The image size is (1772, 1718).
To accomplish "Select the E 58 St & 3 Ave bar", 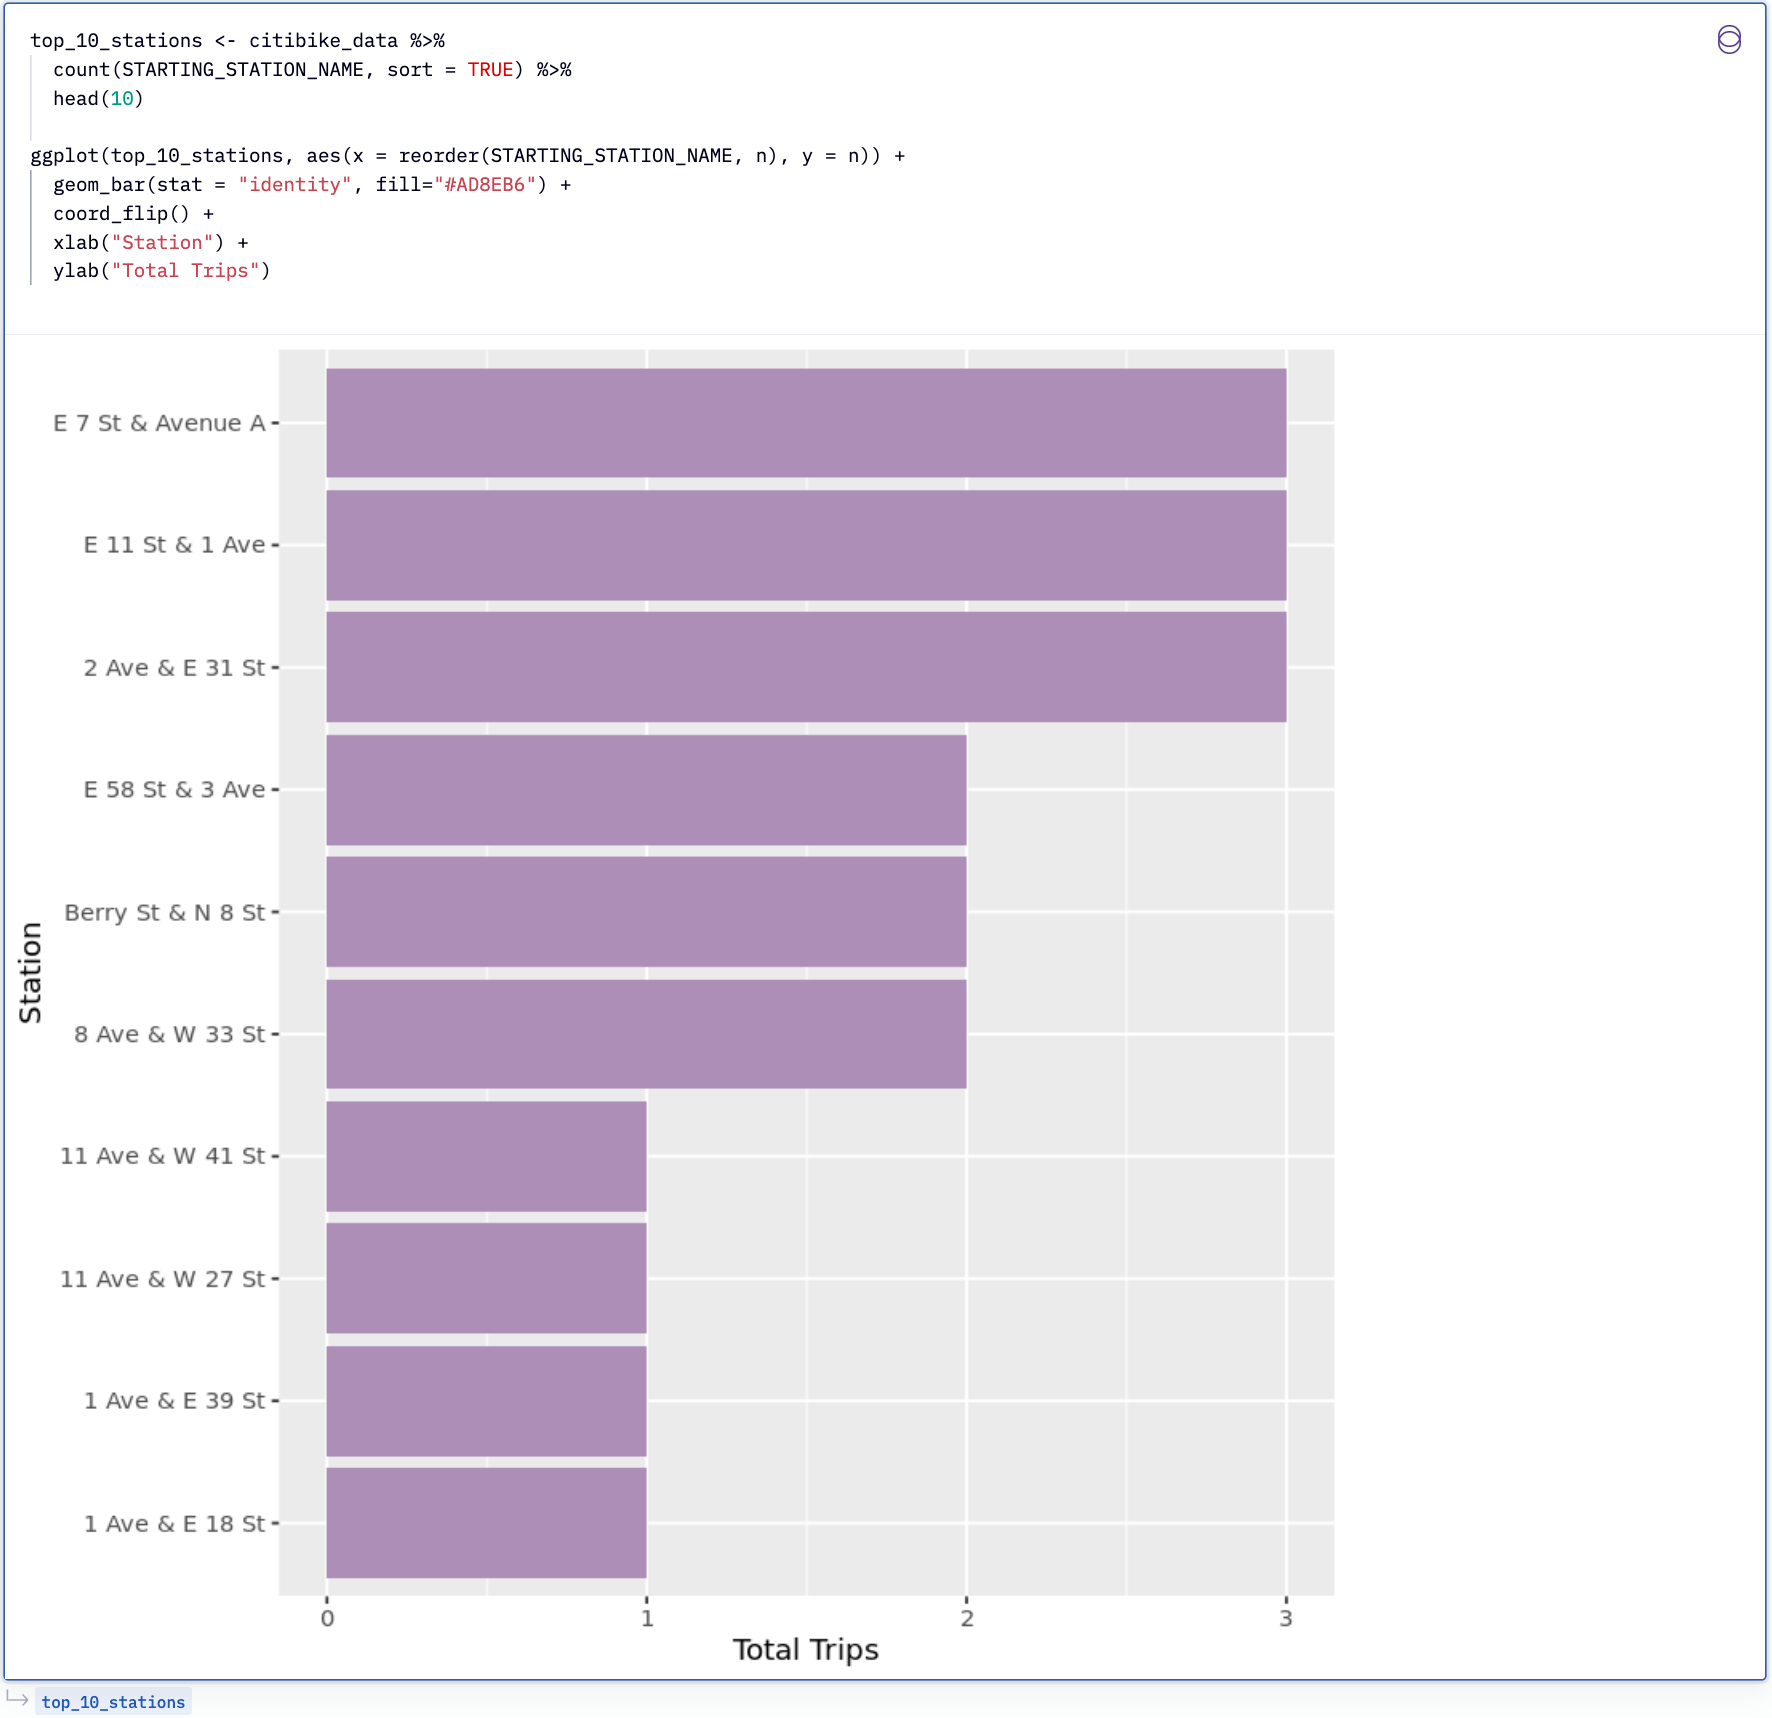I will 646,790.
